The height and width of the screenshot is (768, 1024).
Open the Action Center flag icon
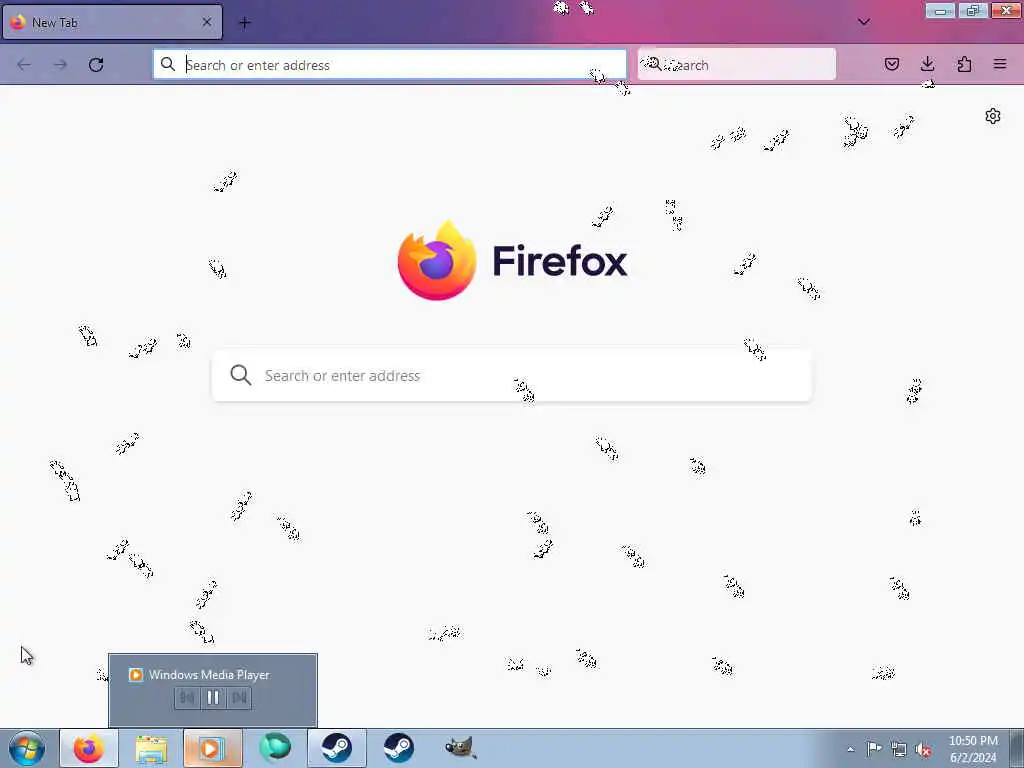point(874,749)
